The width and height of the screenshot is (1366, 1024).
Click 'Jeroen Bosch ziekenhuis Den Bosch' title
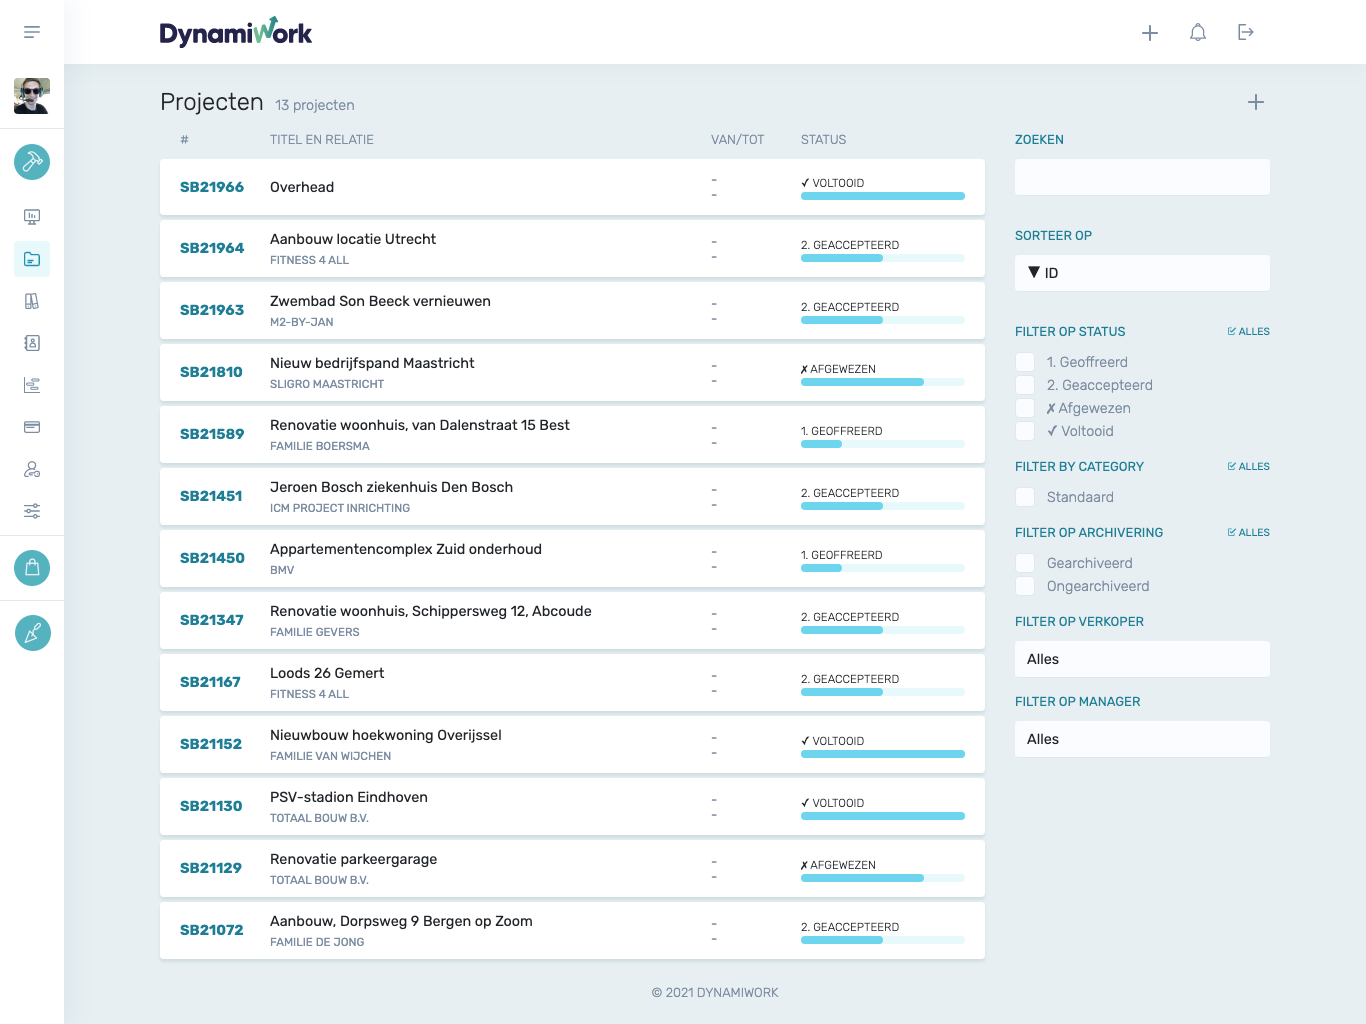pyautogui.click(x=391, y=487)
